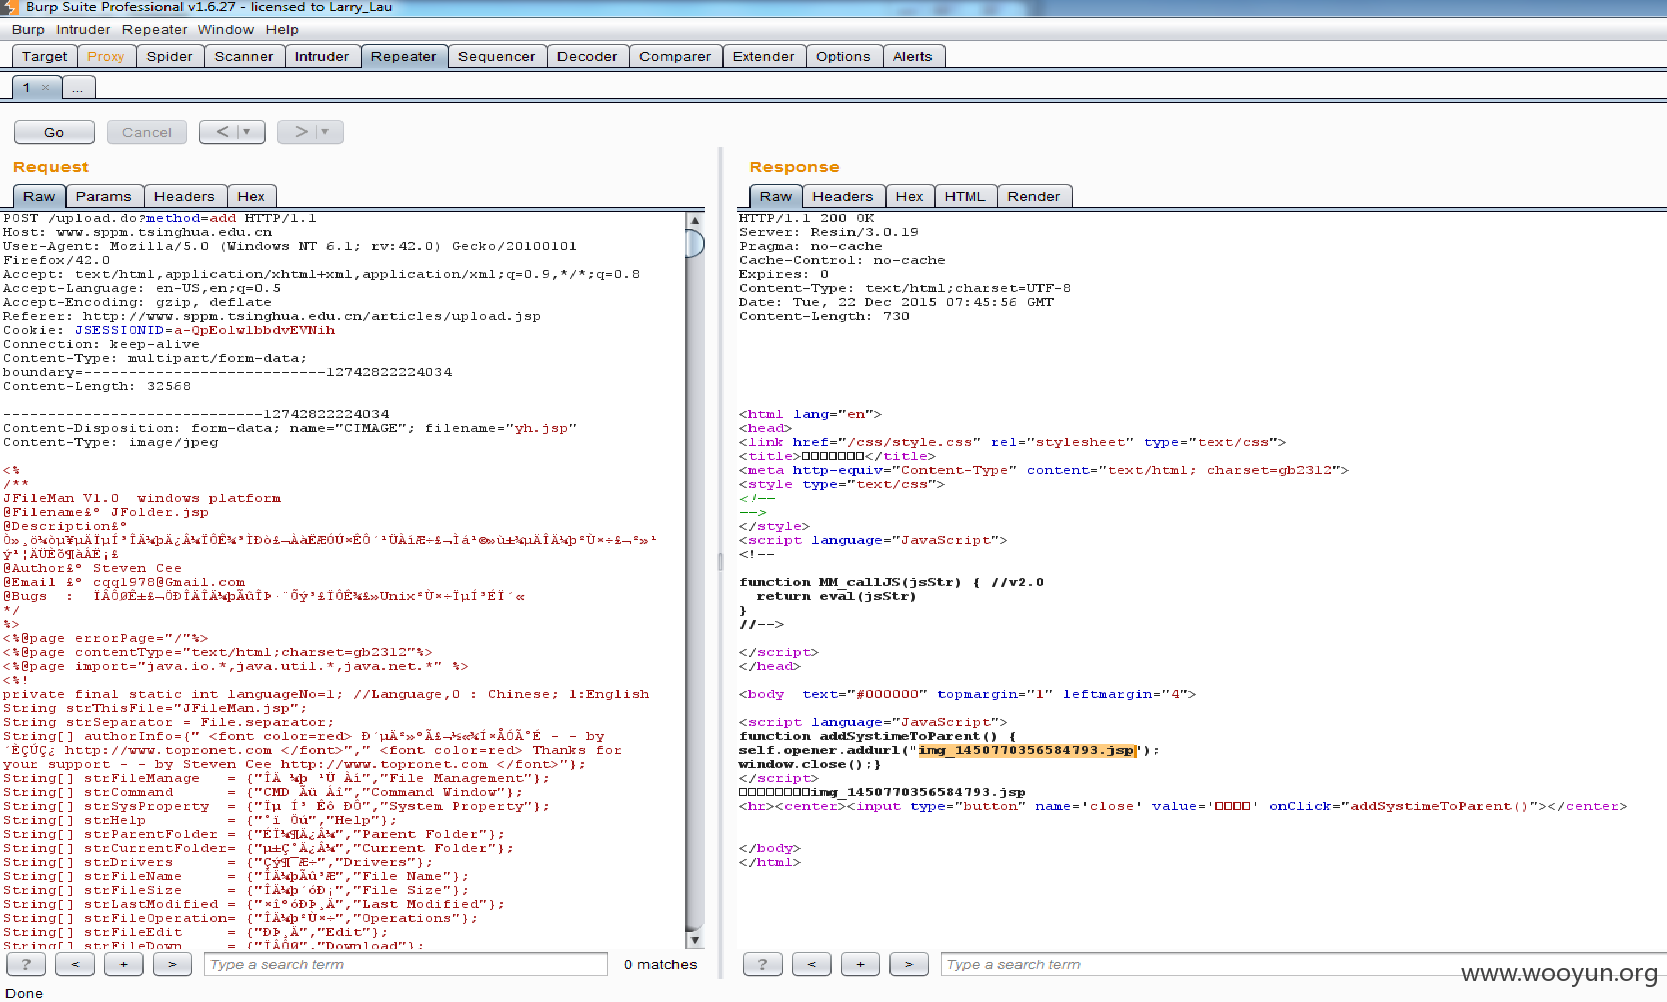1667x1002 pixels.
Task: Go forward to next request in history
Action: (301, 132)
